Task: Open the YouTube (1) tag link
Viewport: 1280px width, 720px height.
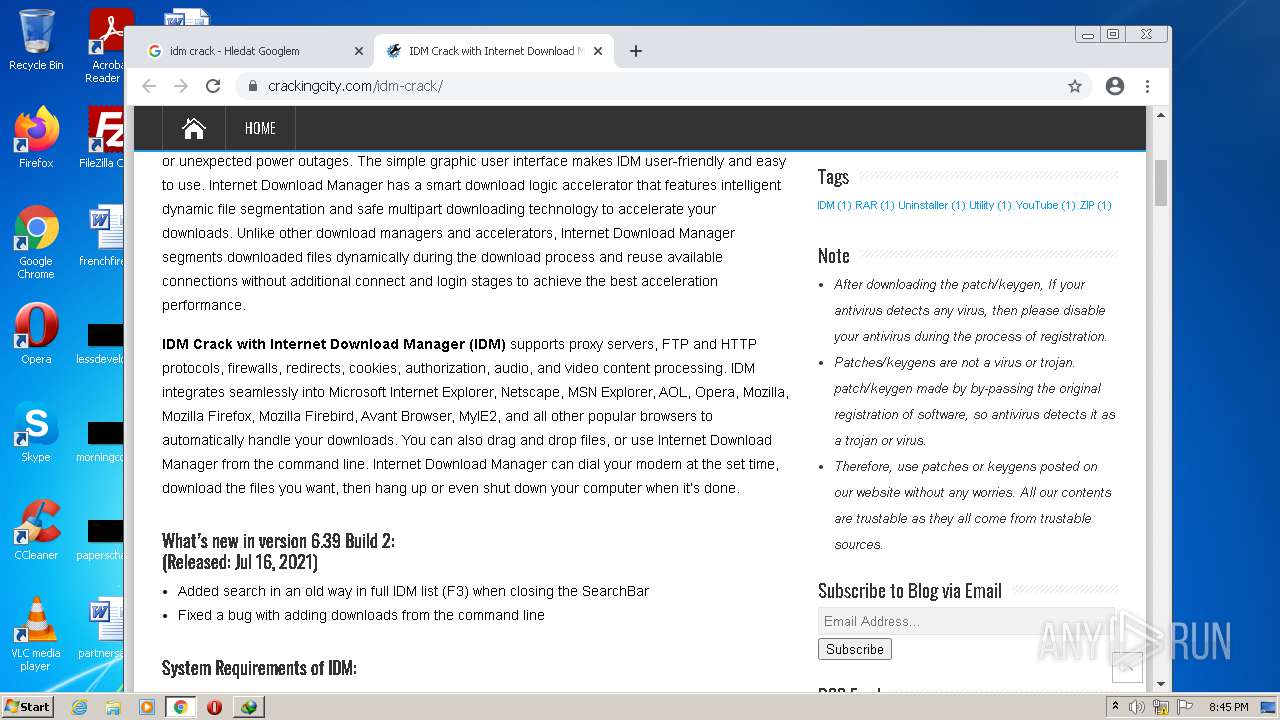Action: [1046, 205]
